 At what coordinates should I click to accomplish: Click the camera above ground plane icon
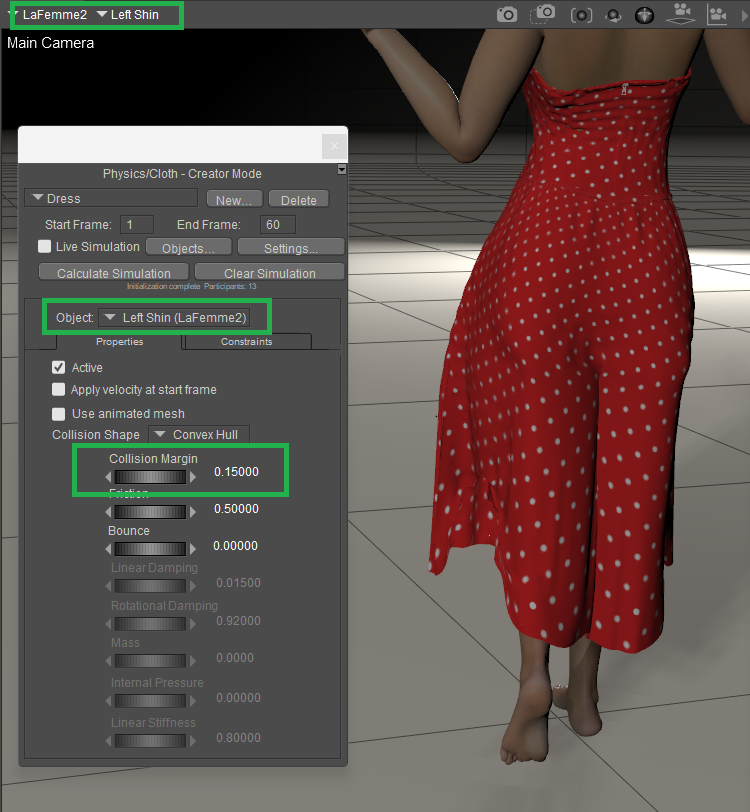[x=681, y=14]
